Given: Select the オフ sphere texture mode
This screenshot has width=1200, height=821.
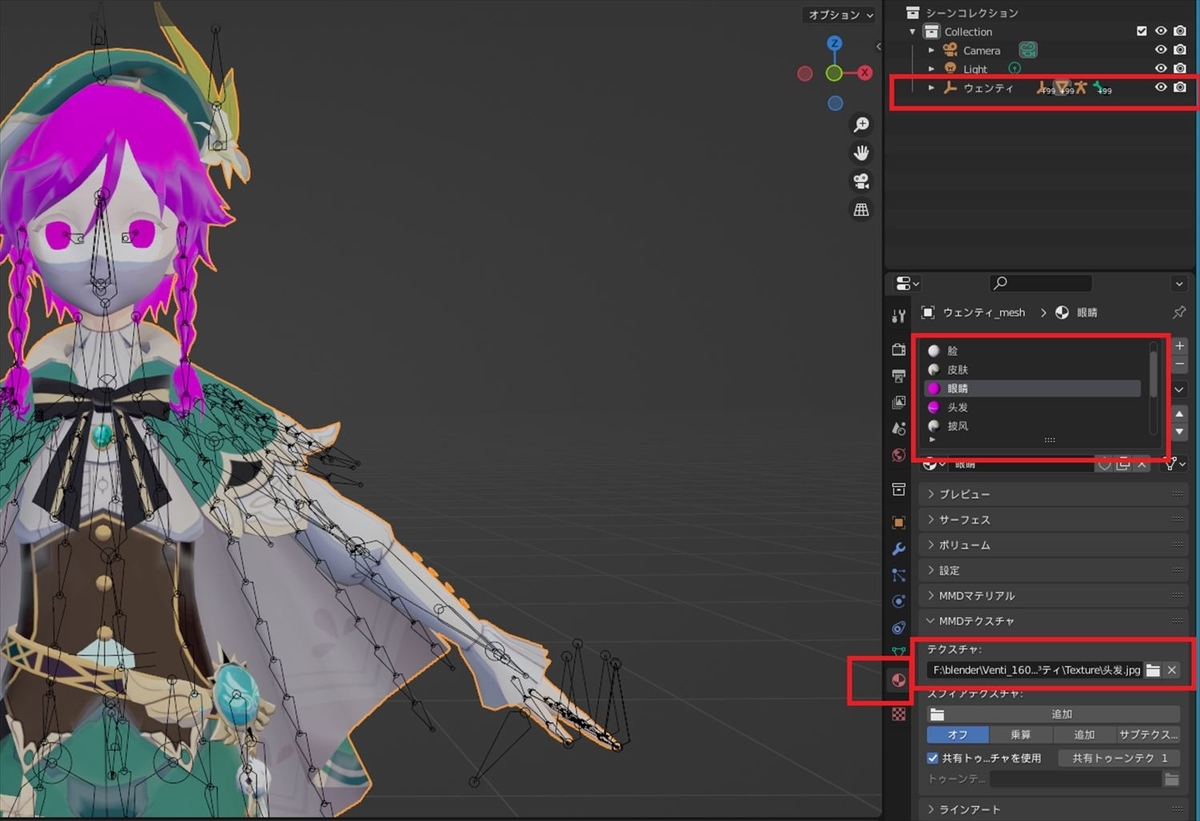Looking at the screenshot, I should click(x=957, y=735).
